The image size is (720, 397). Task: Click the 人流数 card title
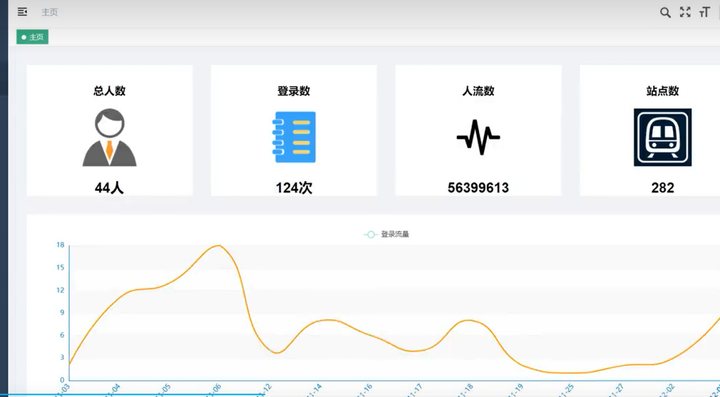click(x=478, y=91)
